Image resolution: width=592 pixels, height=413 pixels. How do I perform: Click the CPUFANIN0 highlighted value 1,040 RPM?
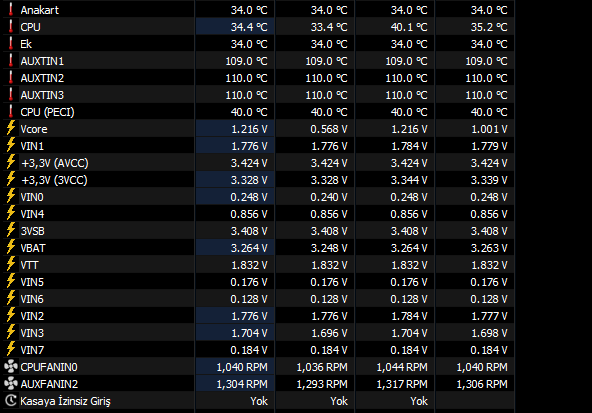[x=242, y=367]
